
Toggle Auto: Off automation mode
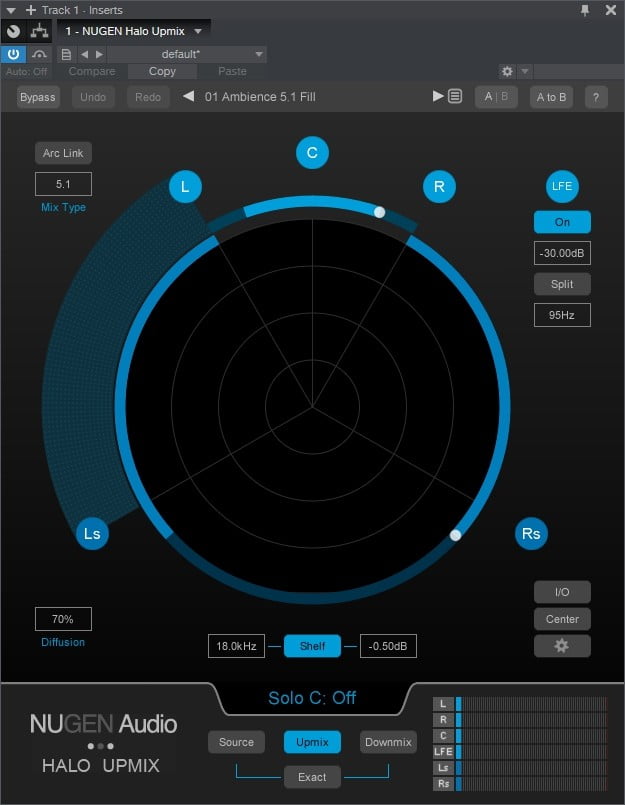[27, 71]
